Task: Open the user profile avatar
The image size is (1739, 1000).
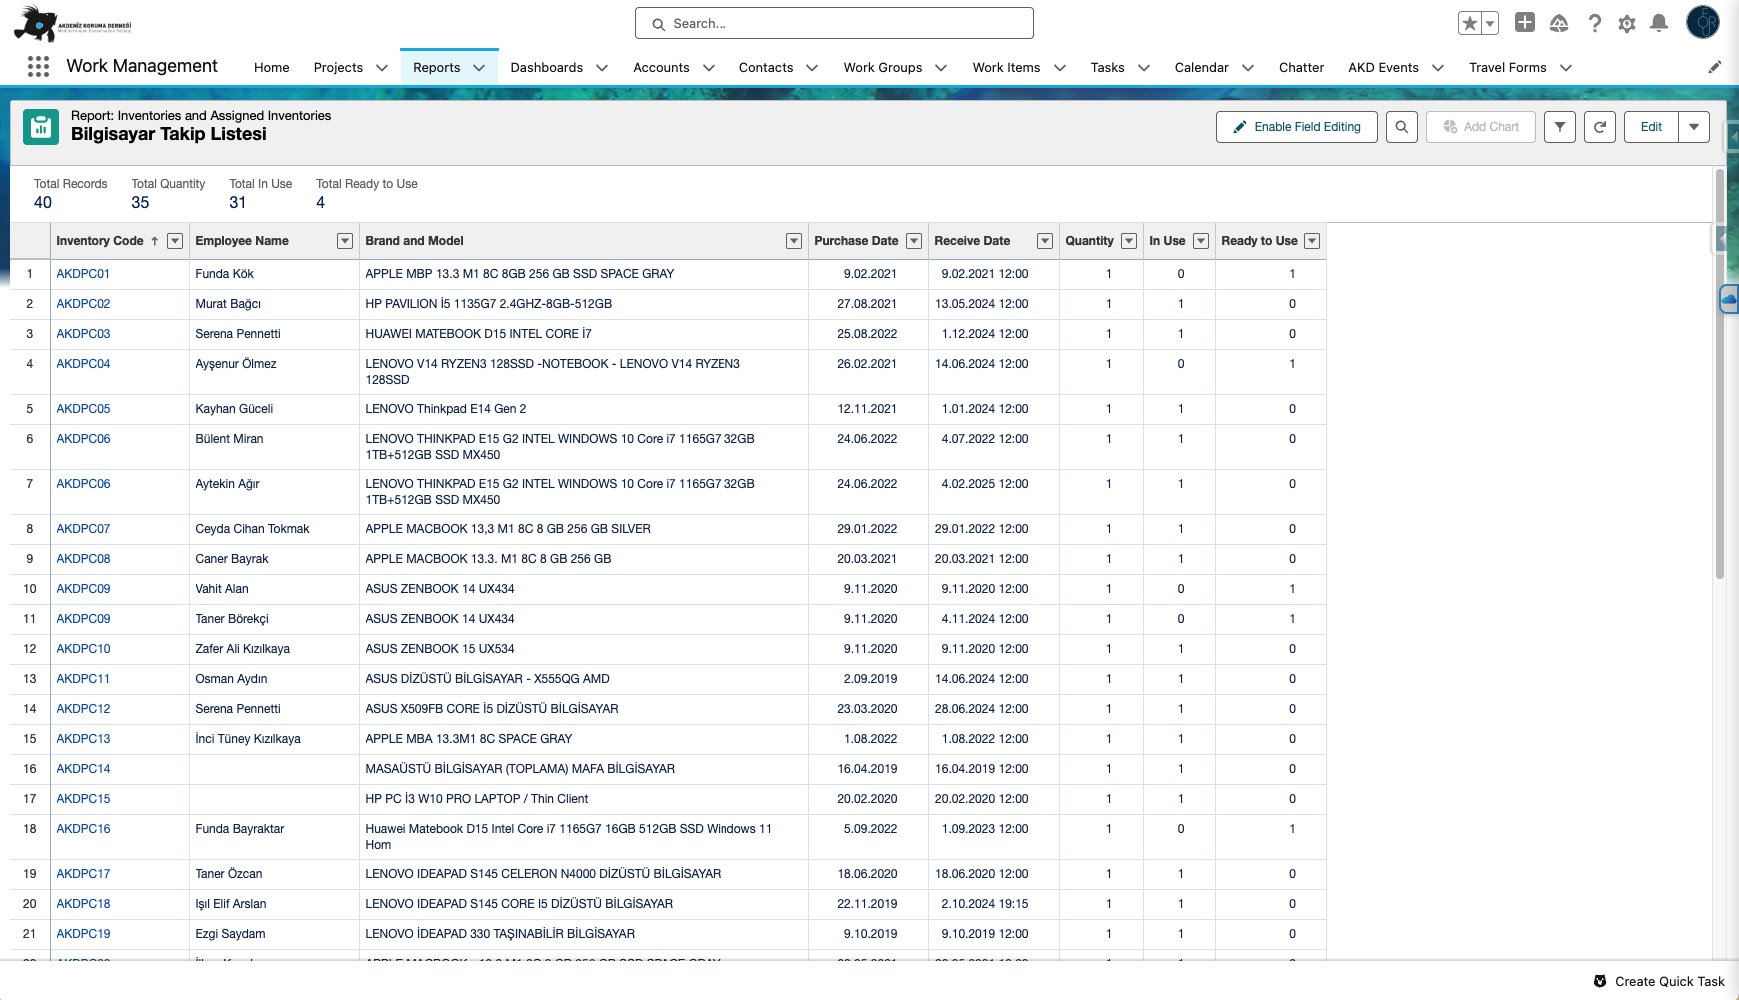Action: click(x=1703, y=22)
